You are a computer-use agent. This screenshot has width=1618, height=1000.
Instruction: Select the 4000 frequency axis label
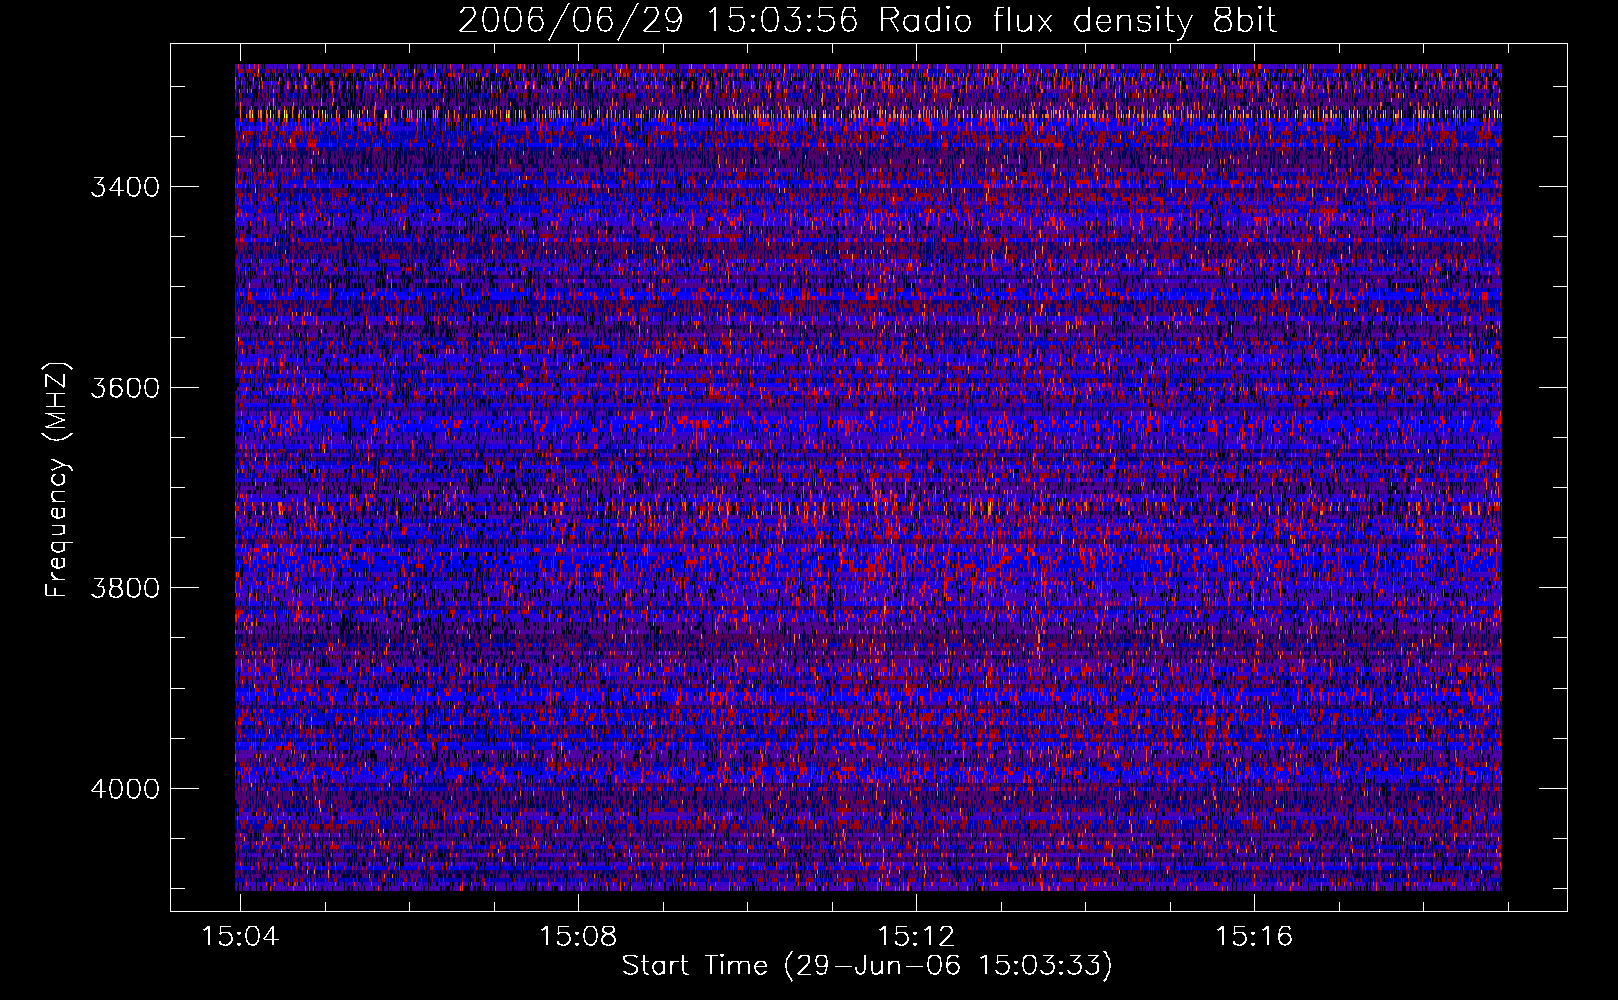coord(125,789)
